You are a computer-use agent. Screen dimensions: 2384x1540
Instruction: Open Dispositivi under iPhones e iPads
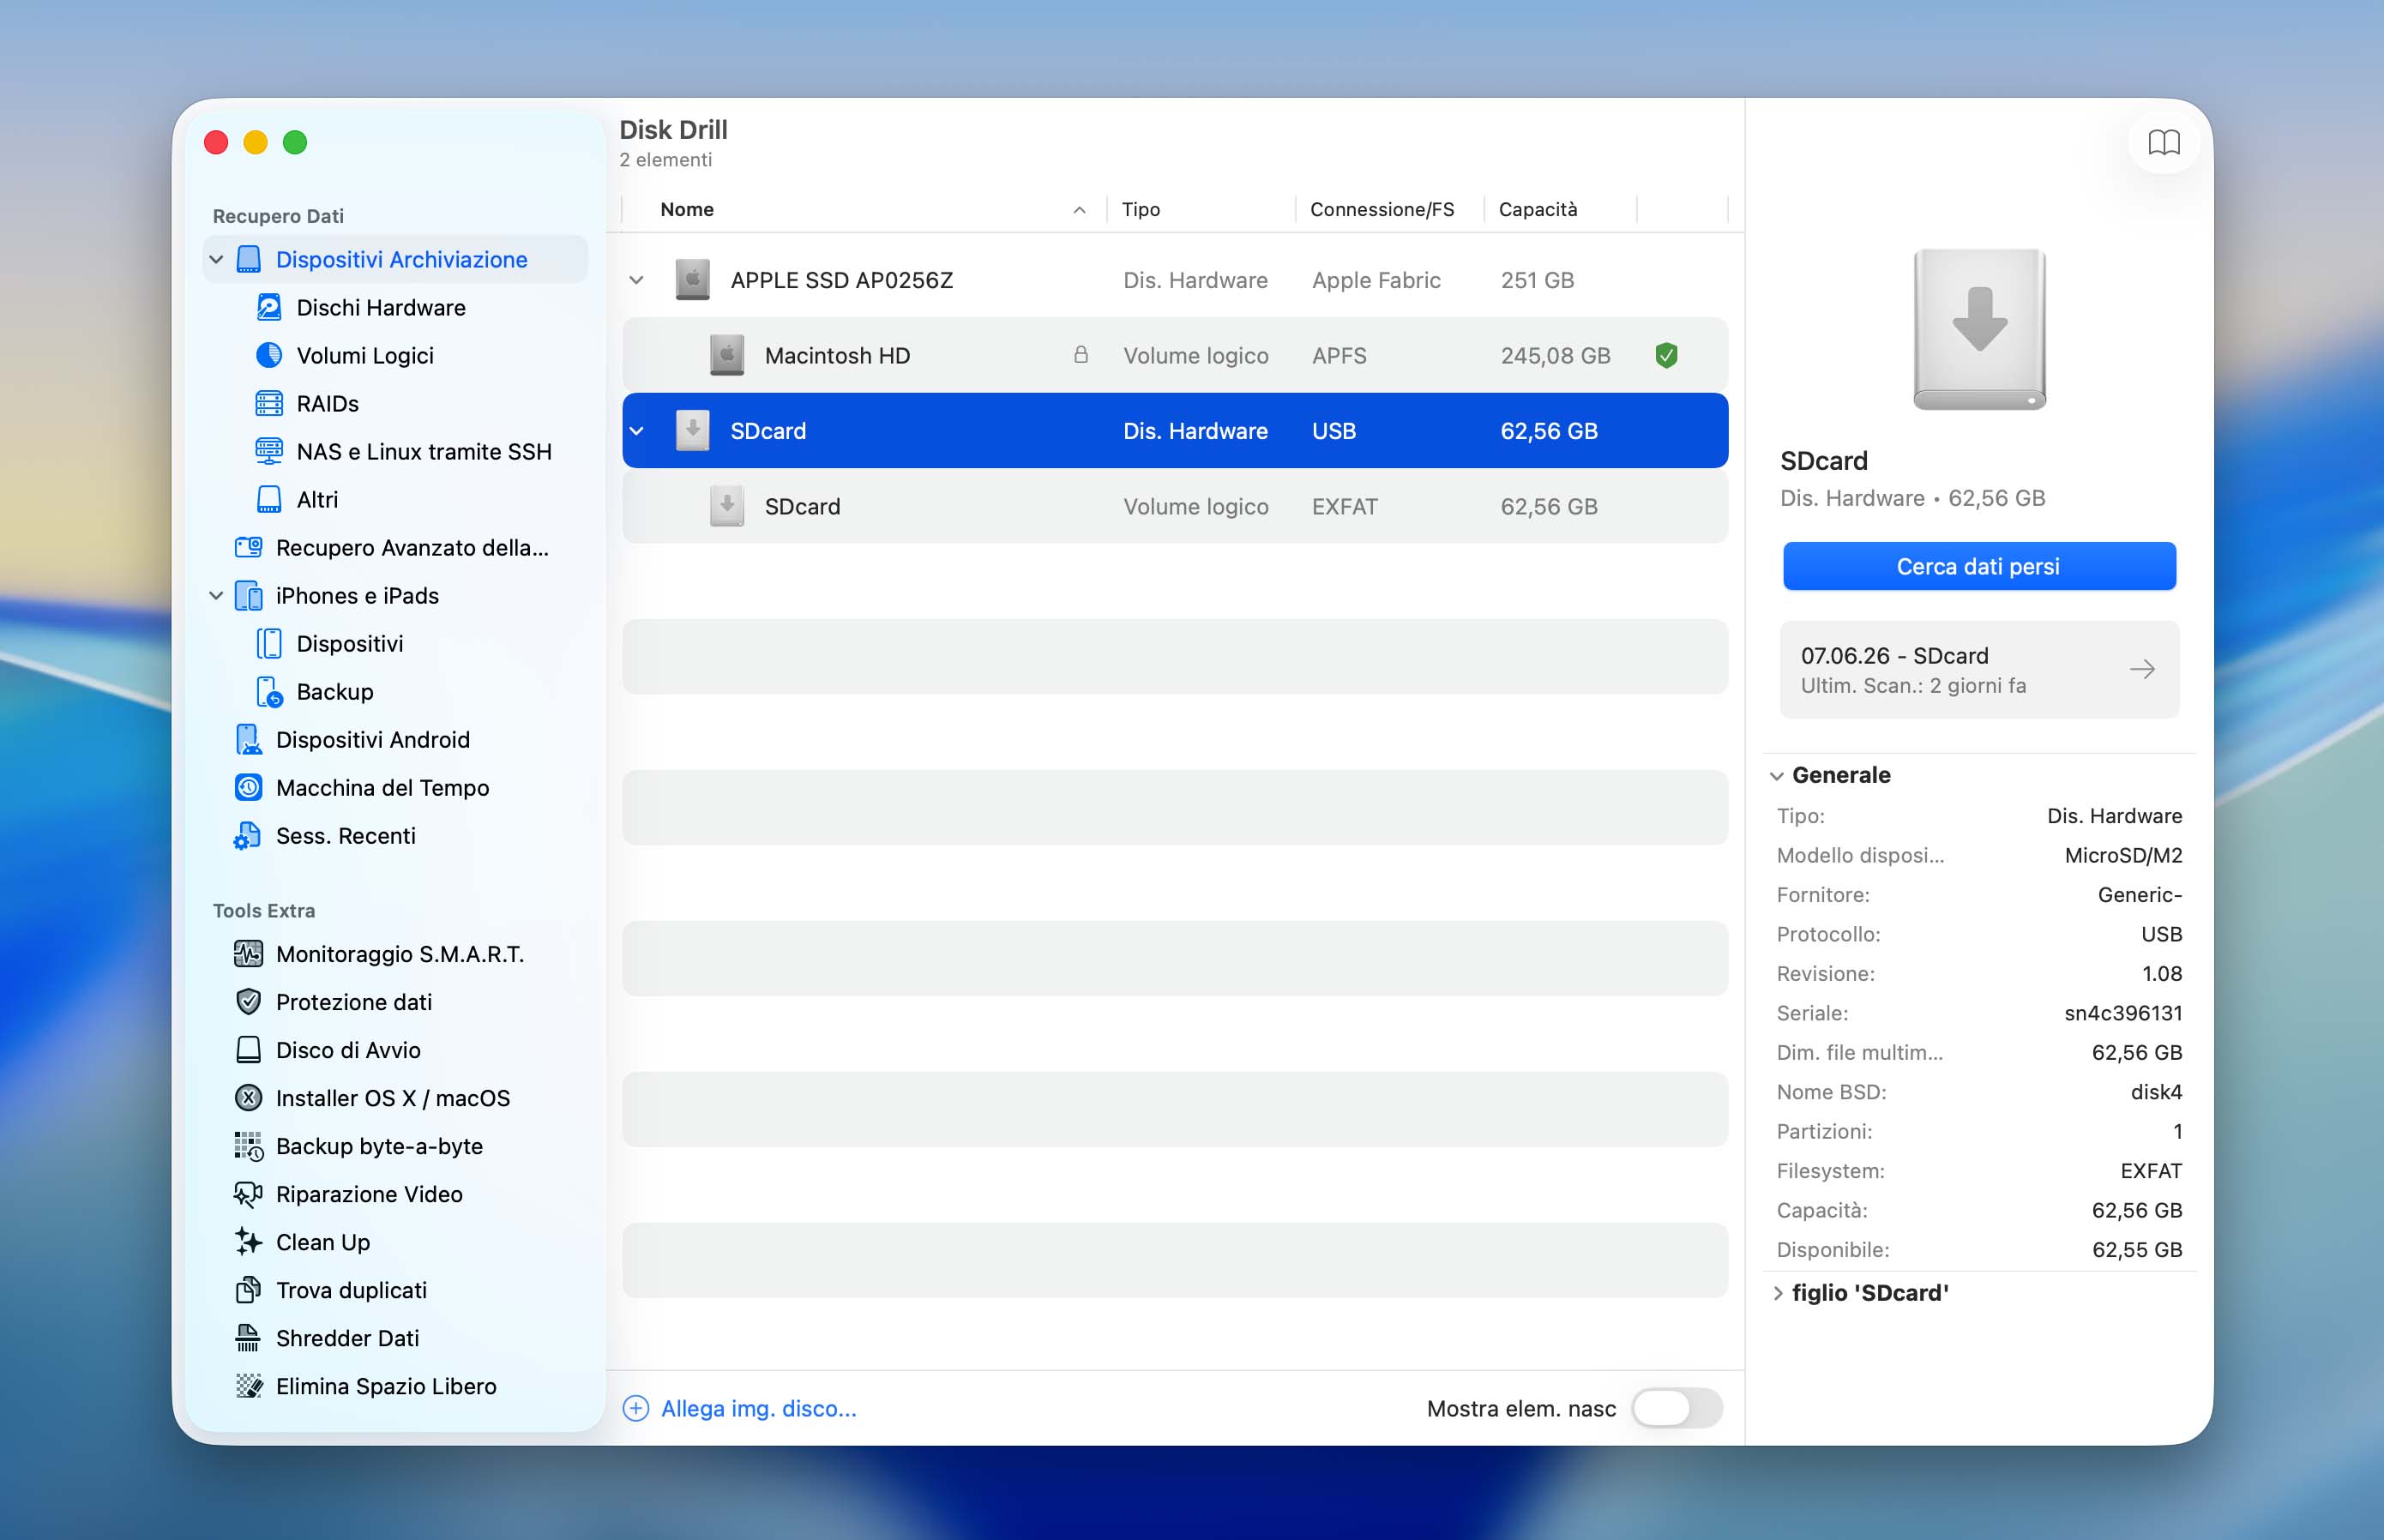tap(350, 643)
